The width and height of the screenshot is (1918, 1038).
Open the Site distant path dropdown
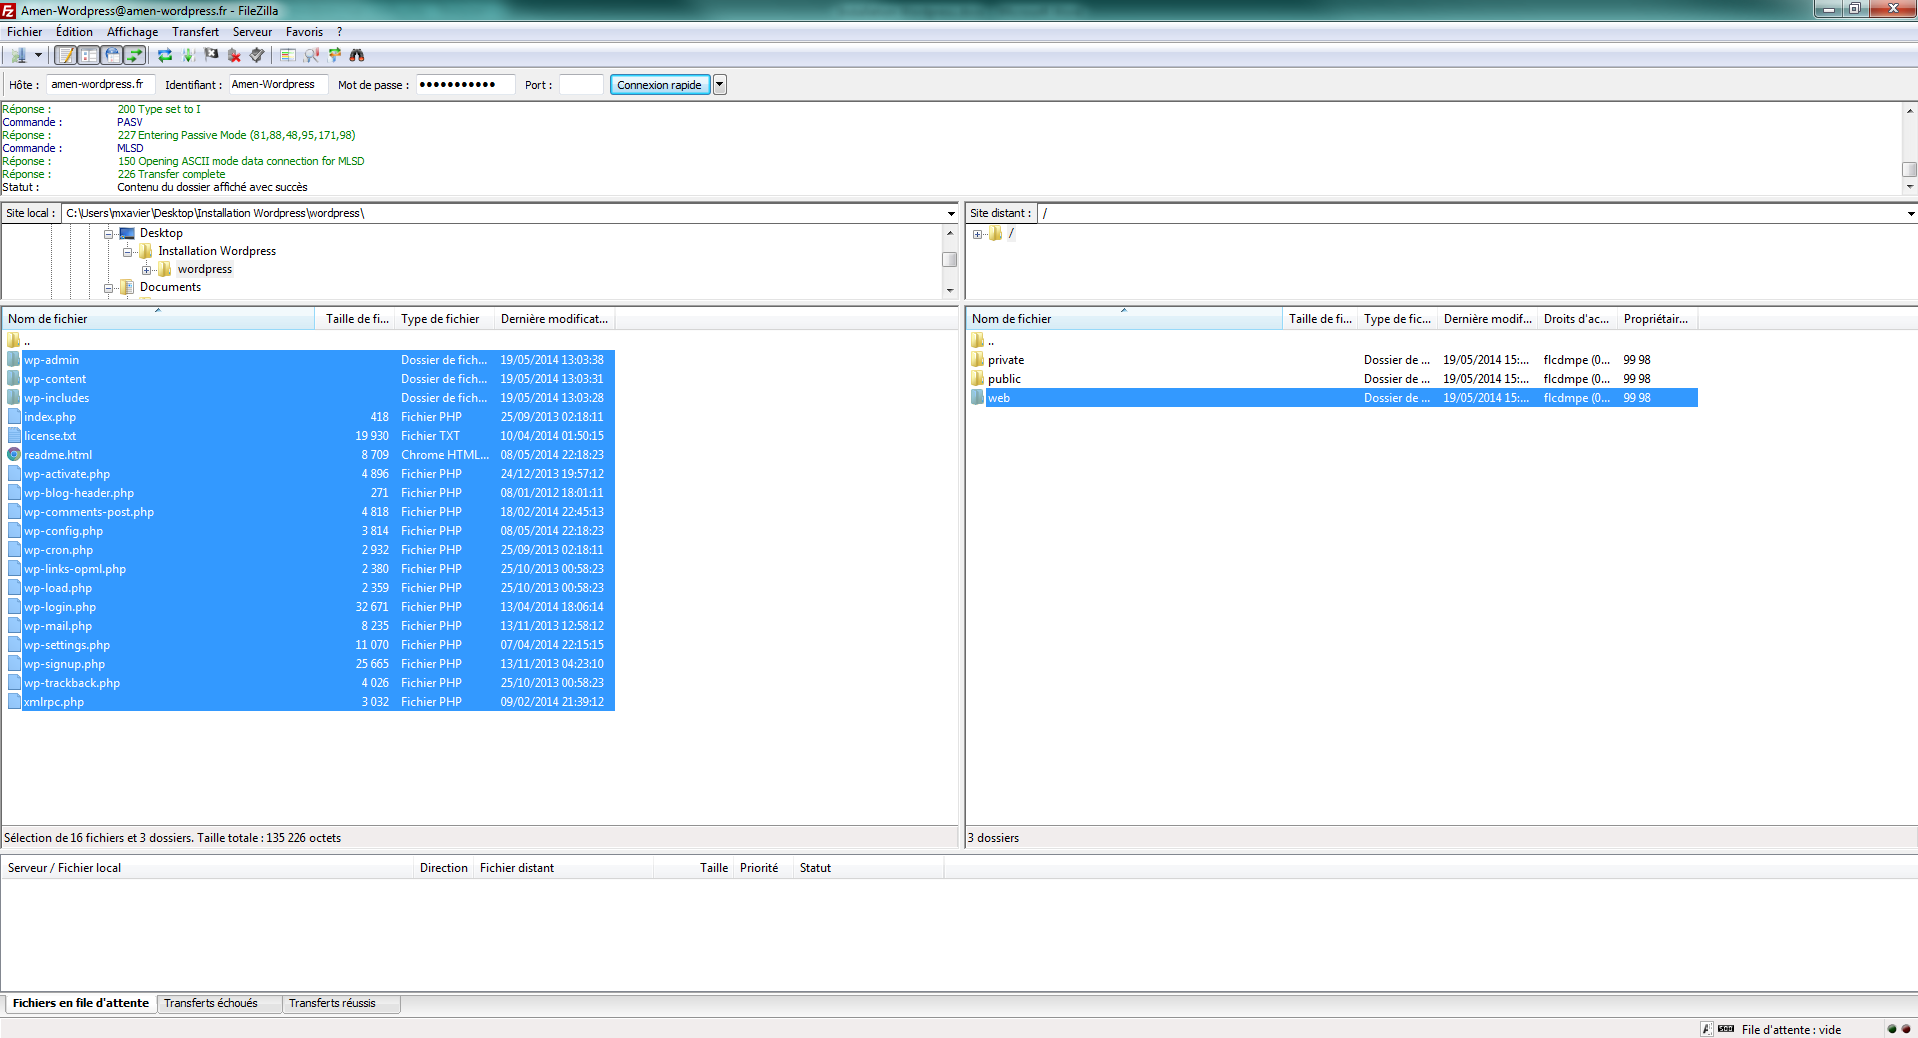tap(1910, 213)
